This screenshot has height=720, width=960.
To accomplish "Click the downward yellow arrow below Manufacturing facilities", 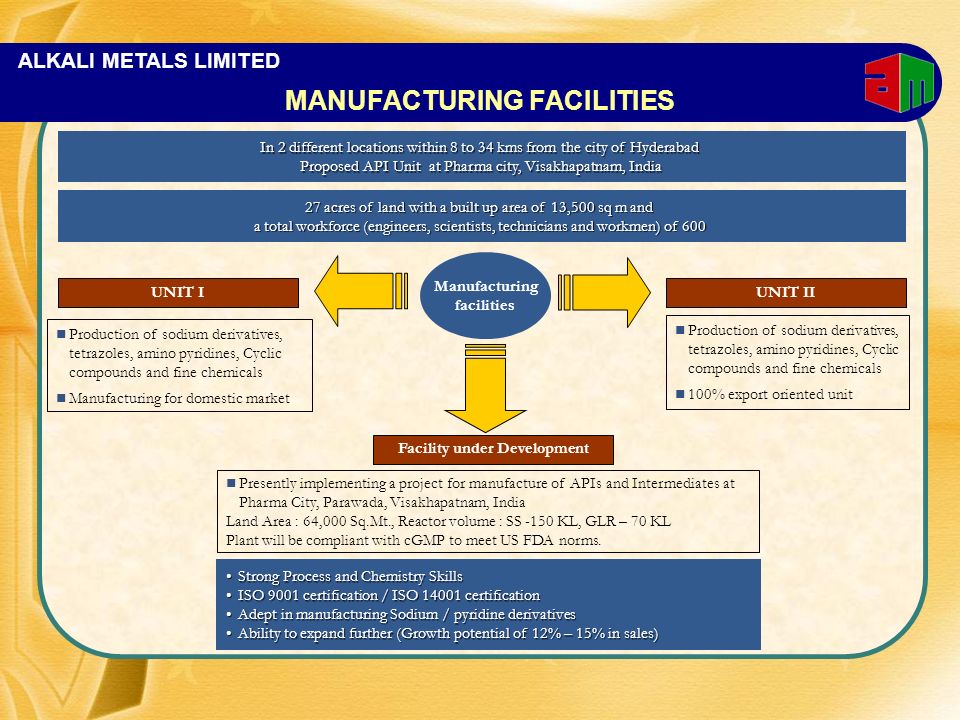I will coord(485,388).
